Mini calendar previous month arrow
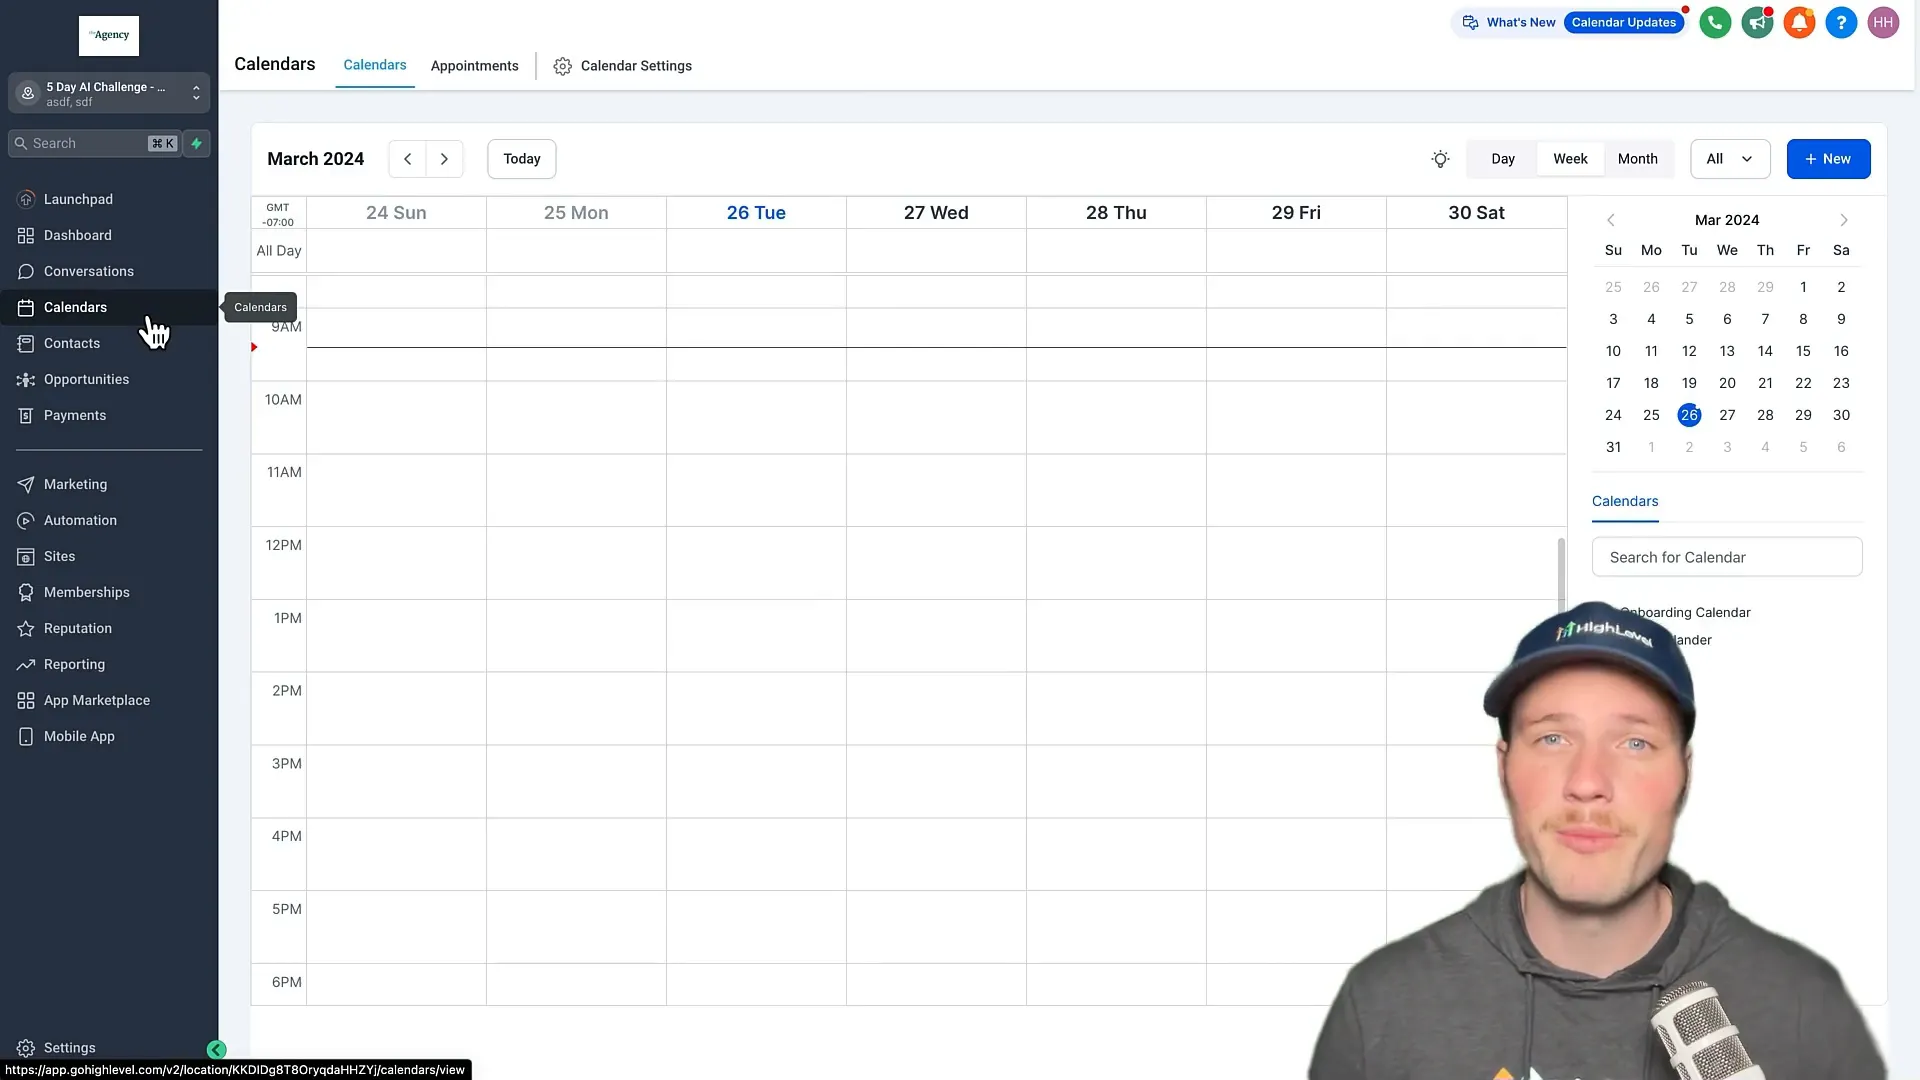The height and width of the screenshot is (1080, 1920). [1610, 220]
